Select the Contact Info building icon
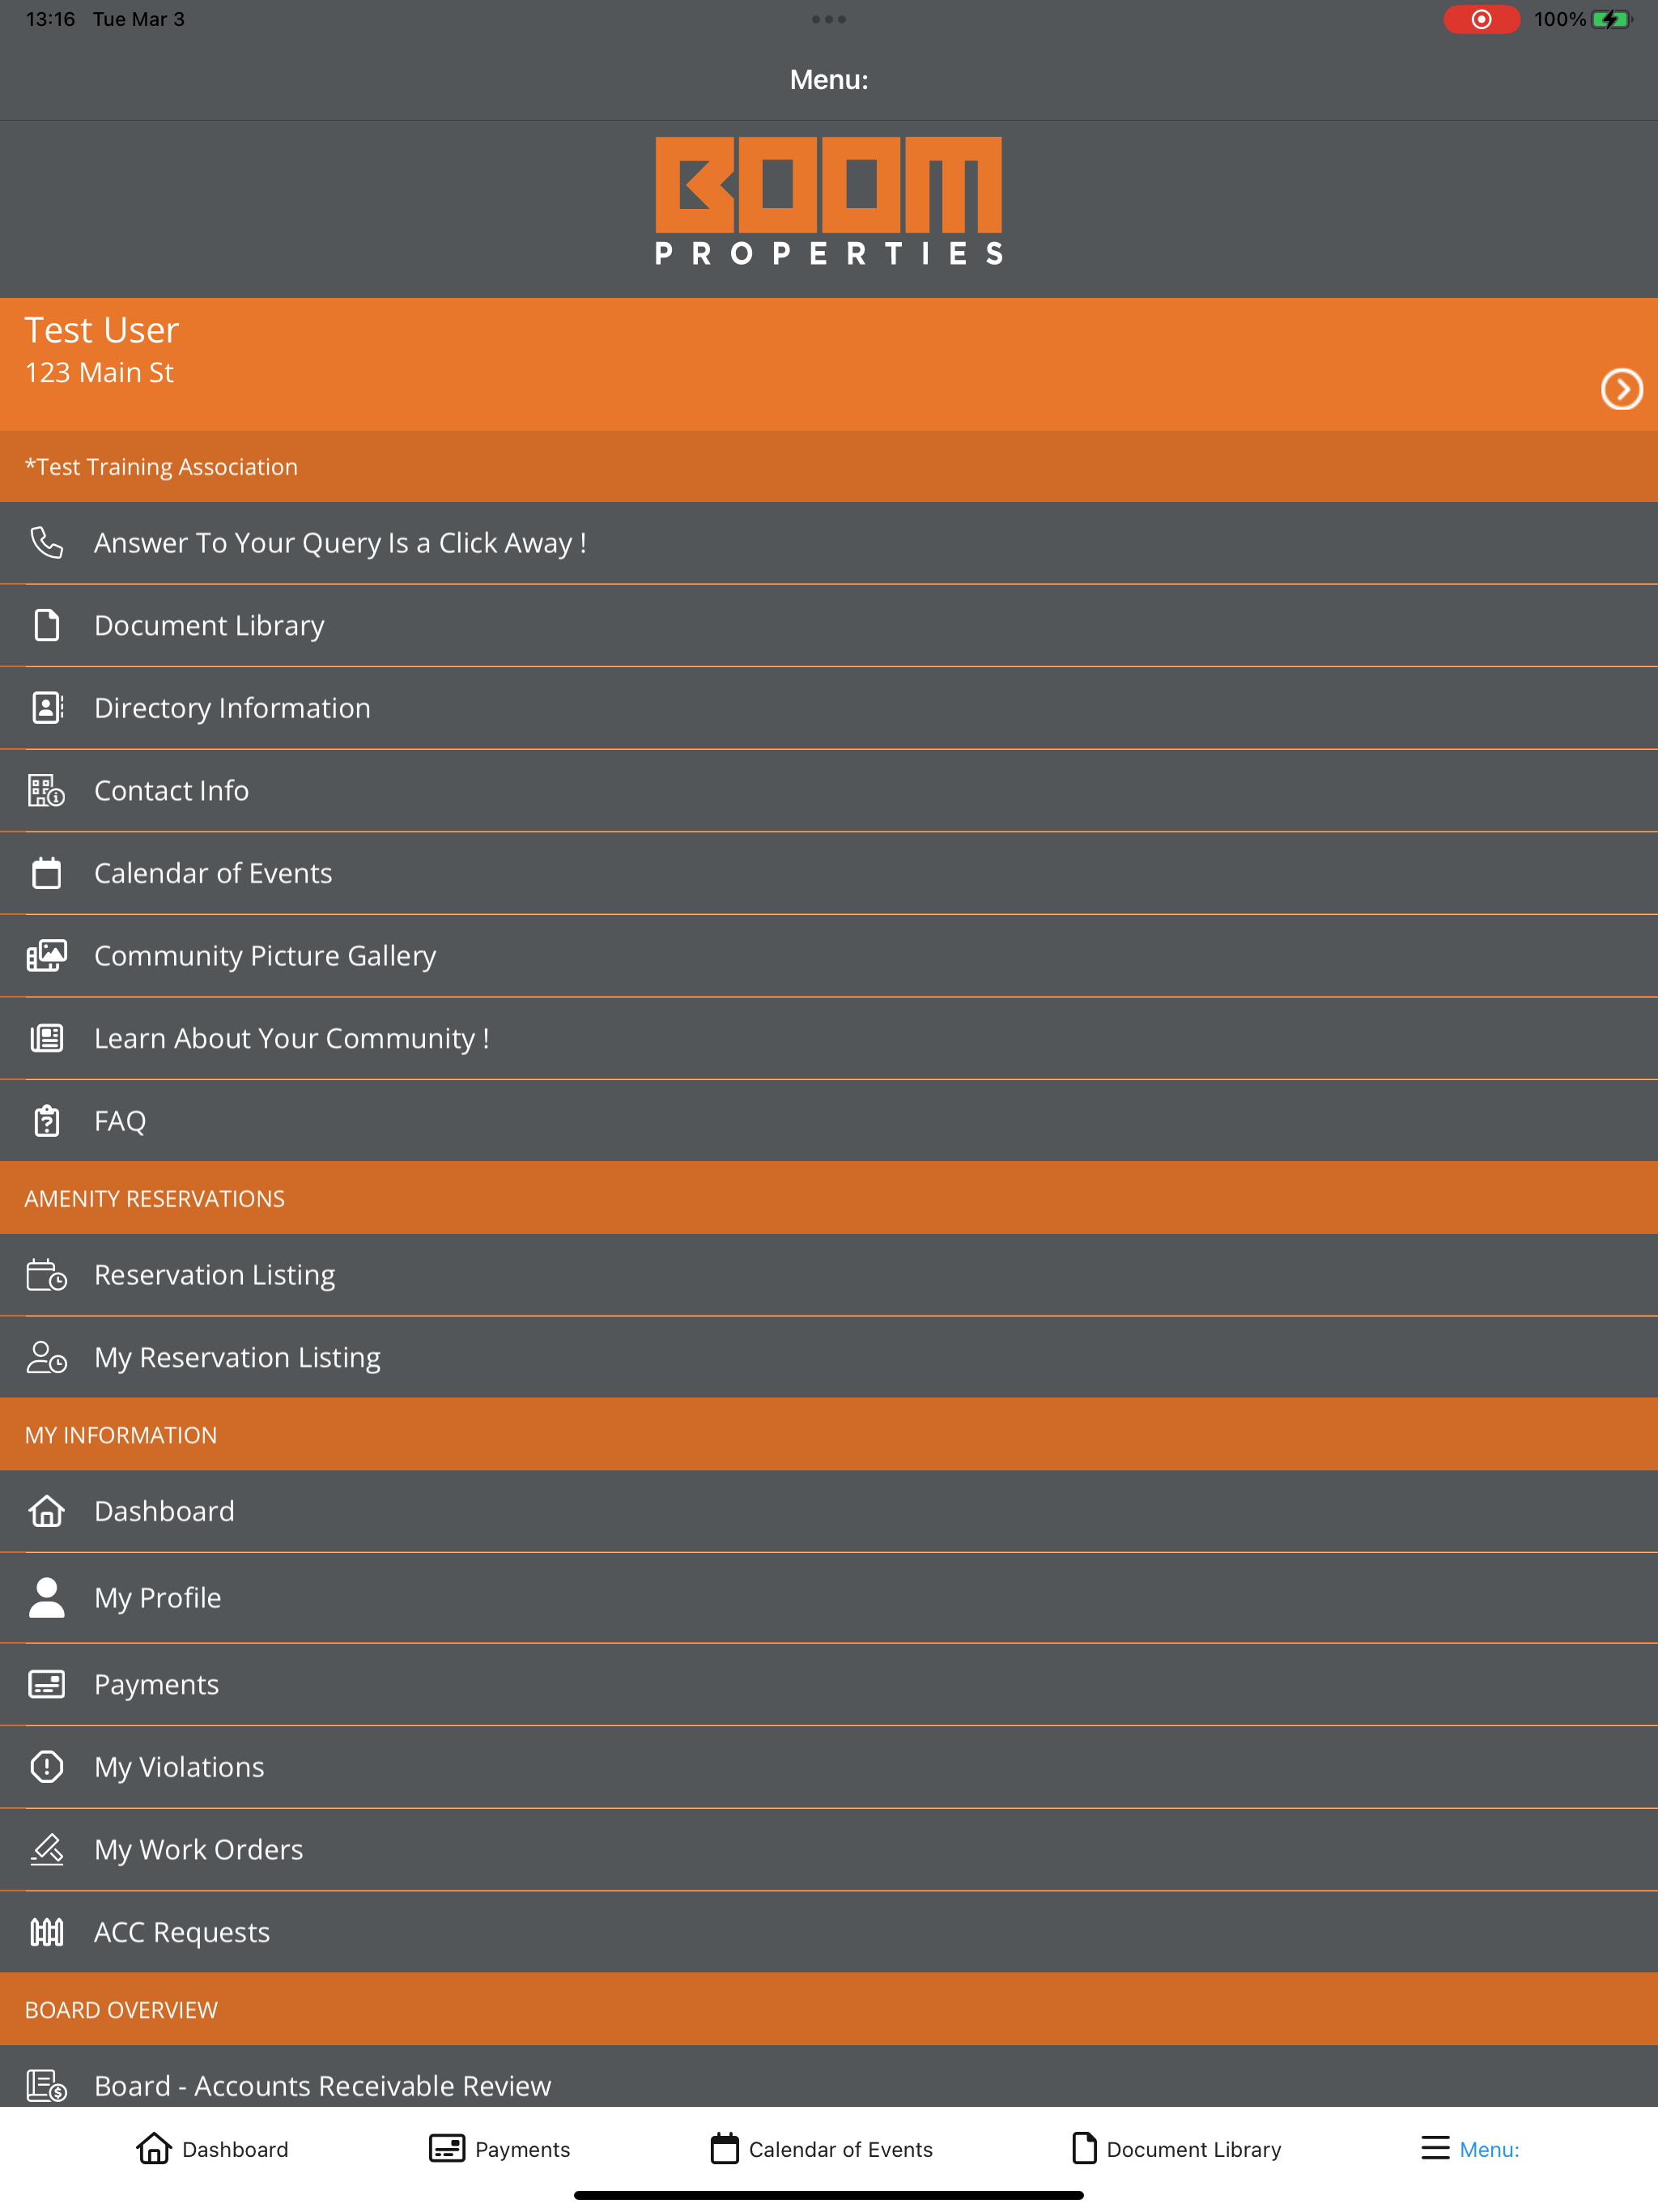This screenshot has height=2212, width=1658. point(46,791)
